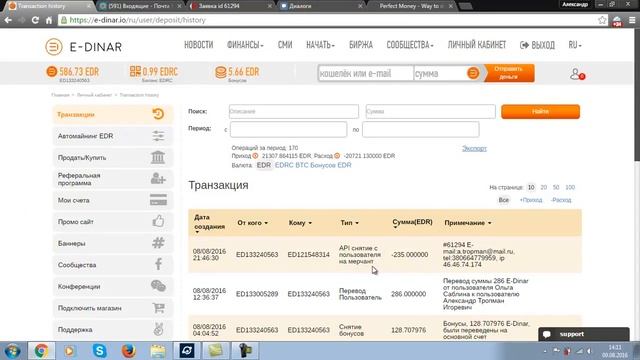Sort by Кому column
This screenshot has width=640, height=360.
click(x=300, y=223)
